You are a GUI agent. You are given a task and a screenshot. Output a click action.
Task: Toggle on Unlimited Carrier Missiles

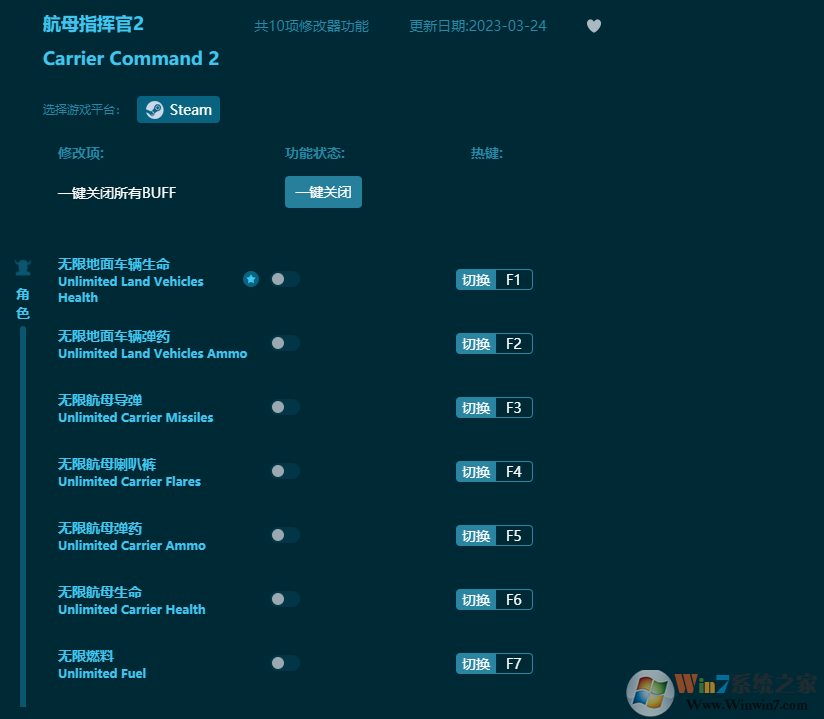(284, 407)
